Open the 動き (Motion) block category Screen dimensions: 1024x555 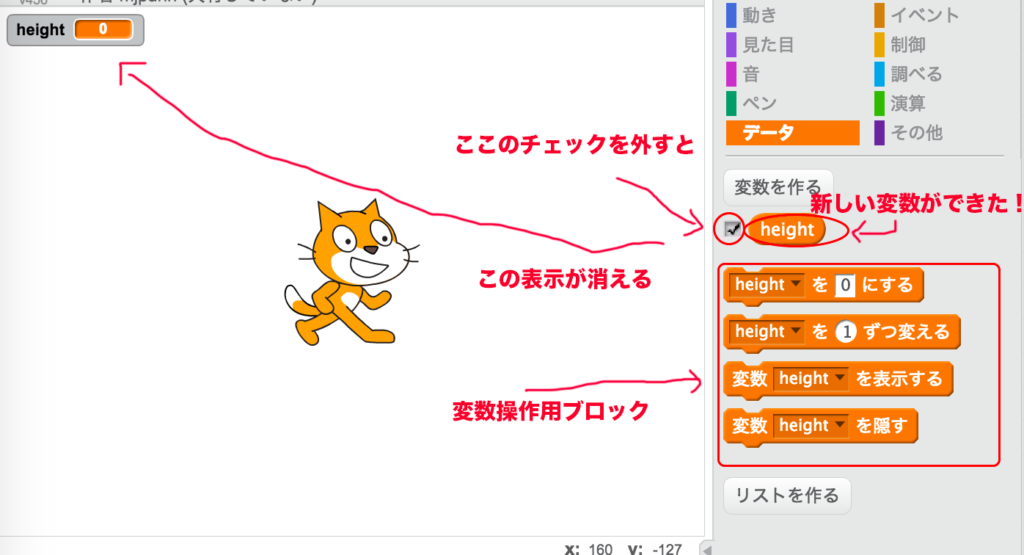pos(760,15)
